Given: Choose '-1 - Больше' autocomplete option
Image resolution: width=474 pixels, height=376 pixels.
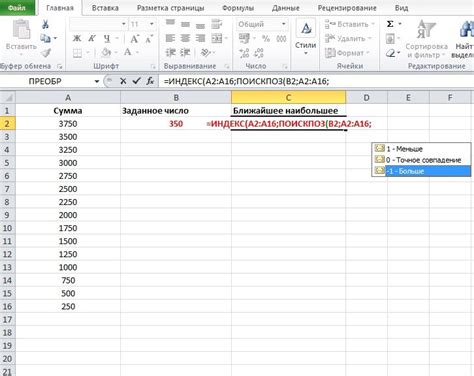Looking at the screenshot, I should click(x=422, y=171).
